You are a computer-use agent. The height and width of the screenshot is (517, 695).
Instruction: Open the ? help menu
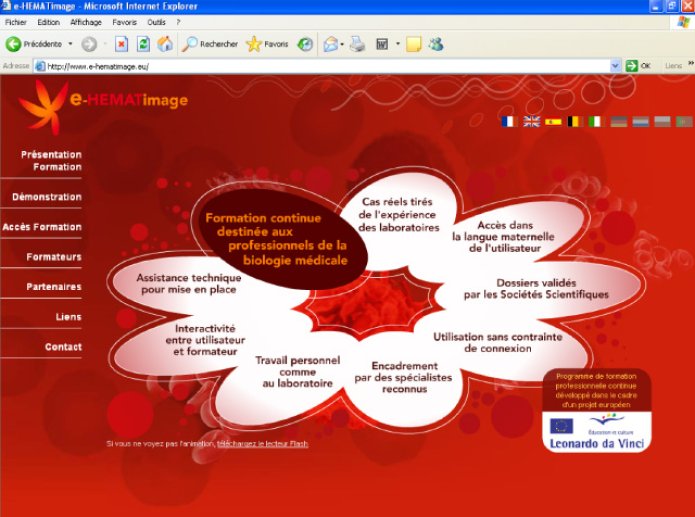(x=178, y=22)
